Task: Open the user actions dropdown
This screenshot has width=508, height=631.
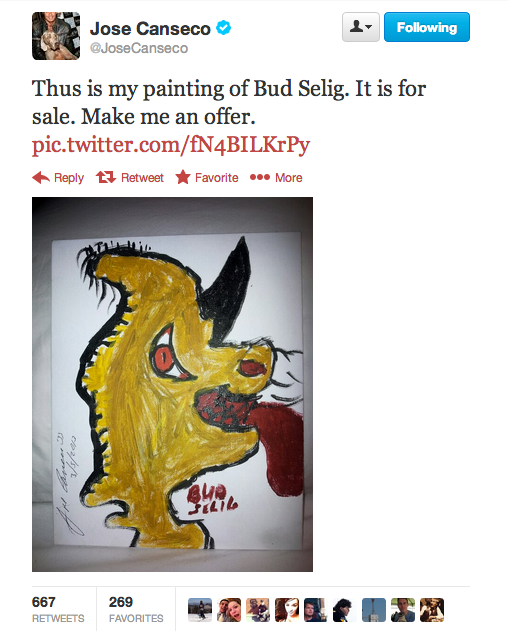Action: [x=361, y=27]
